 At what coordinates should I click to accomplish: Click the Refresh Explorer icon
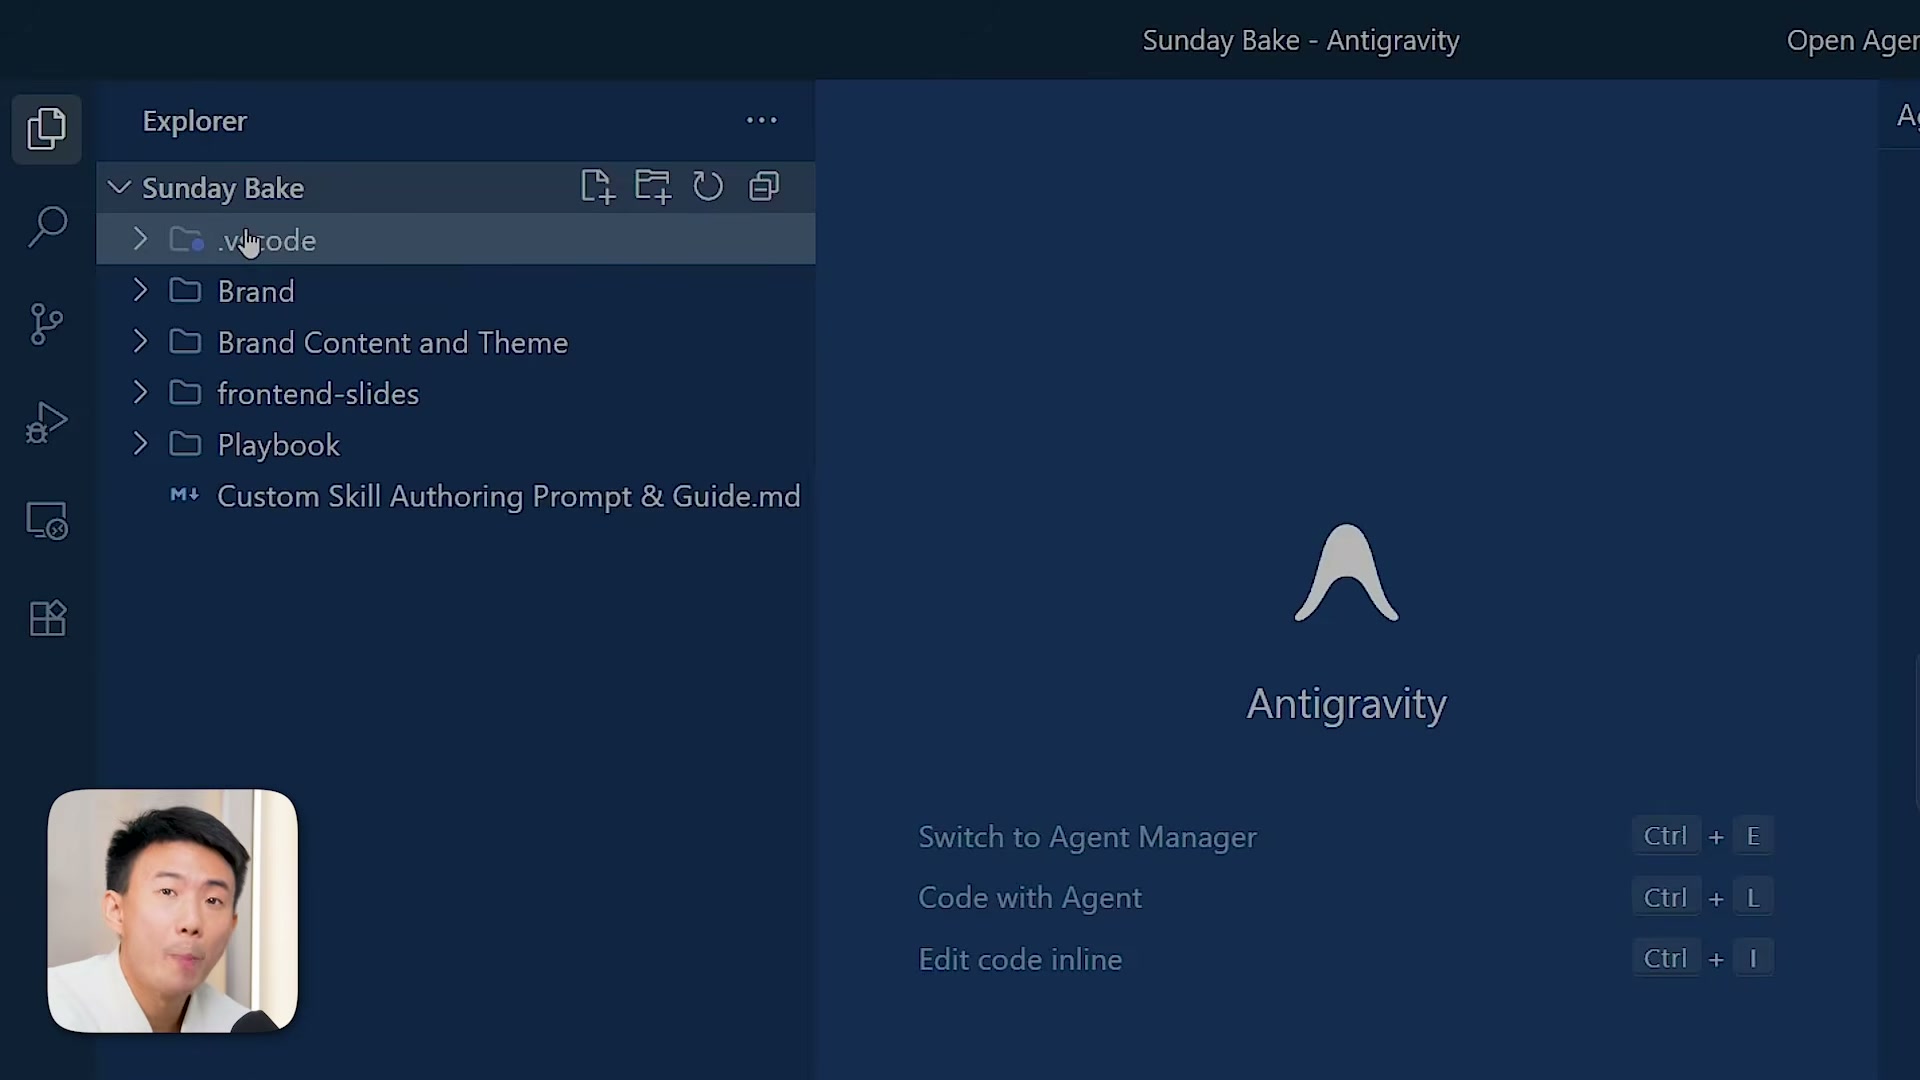tap(708, 186)
